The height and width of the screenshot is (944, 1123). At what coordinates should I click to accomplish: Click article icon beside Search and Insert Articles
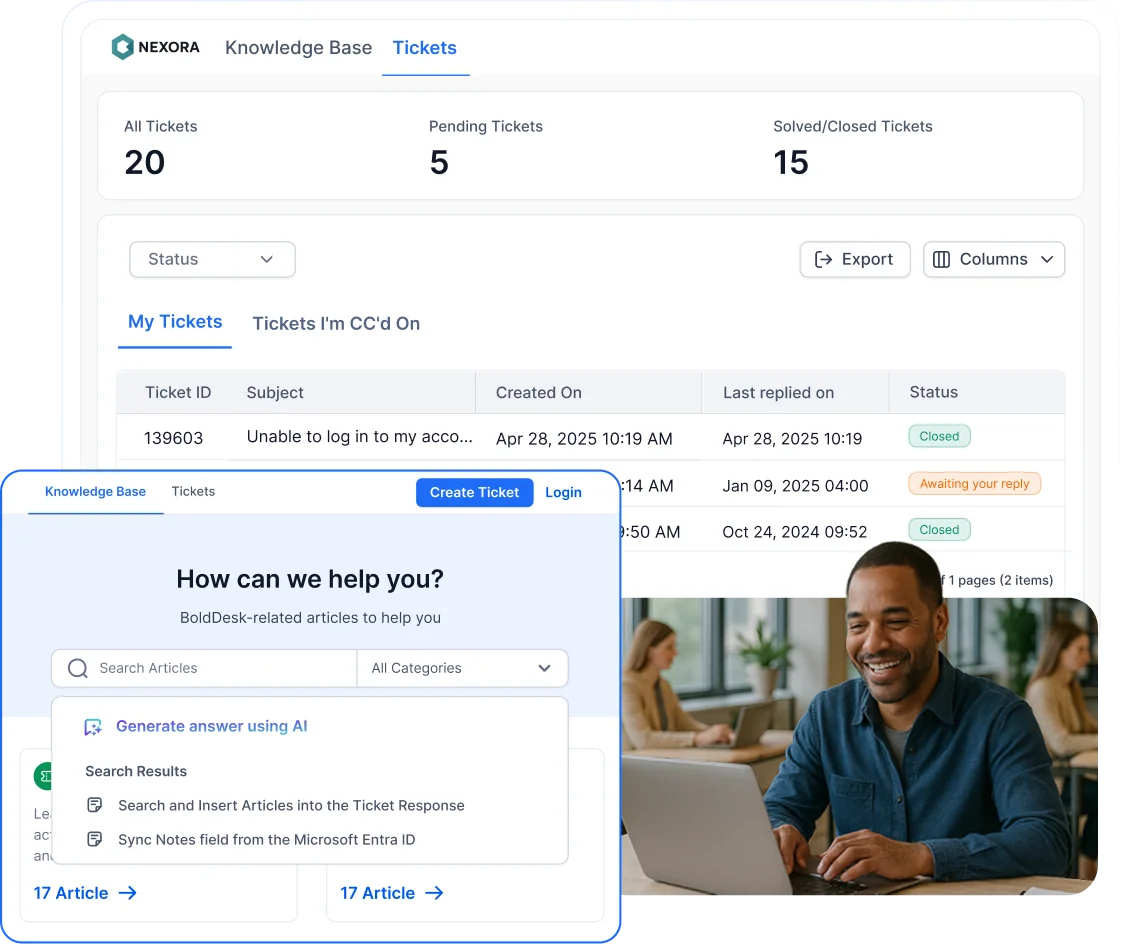[95, 805]
